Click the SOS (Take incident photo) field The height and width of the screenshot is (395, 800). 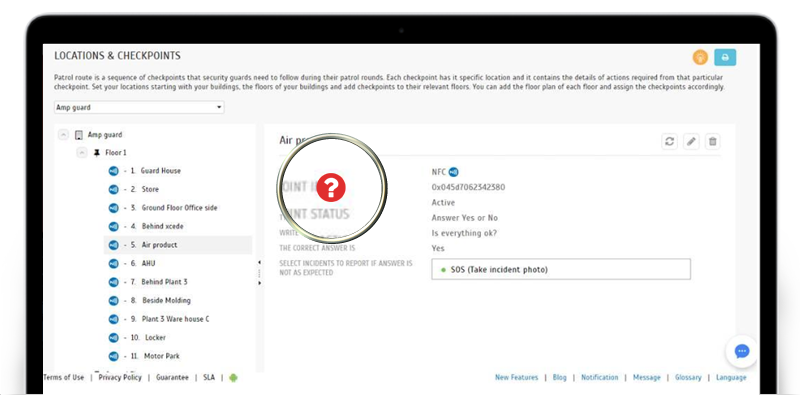561,269
